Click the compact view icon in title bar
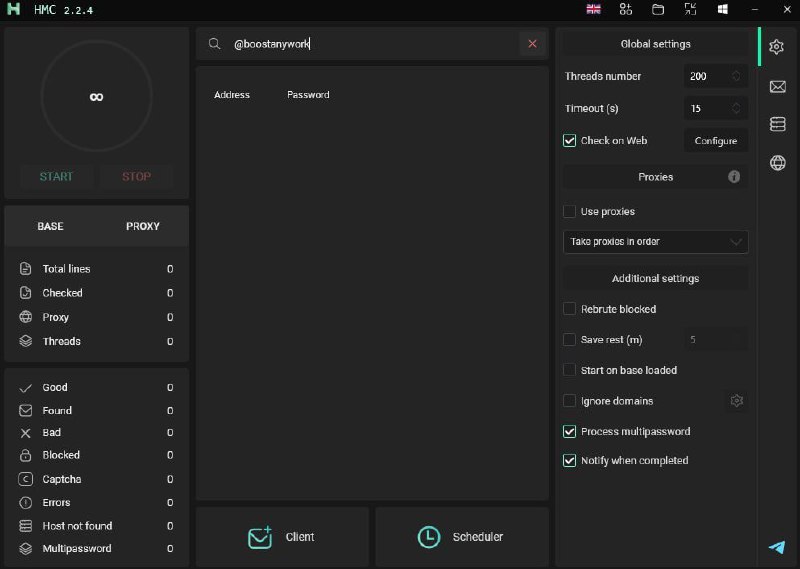This screenshot has width=800, height=569. click(x=690, y=9)
